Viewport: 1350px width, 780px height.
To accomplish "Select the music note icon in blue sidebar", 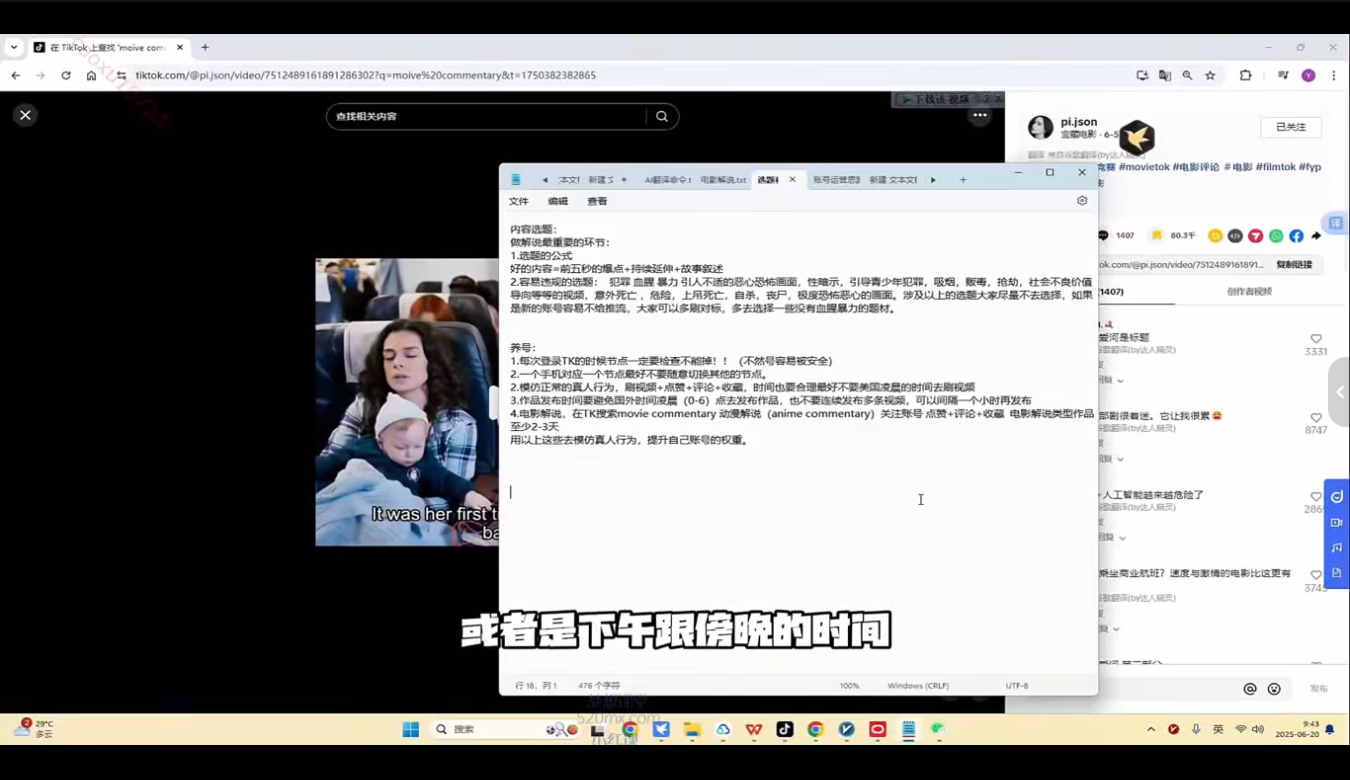I will coord(1336,547).
